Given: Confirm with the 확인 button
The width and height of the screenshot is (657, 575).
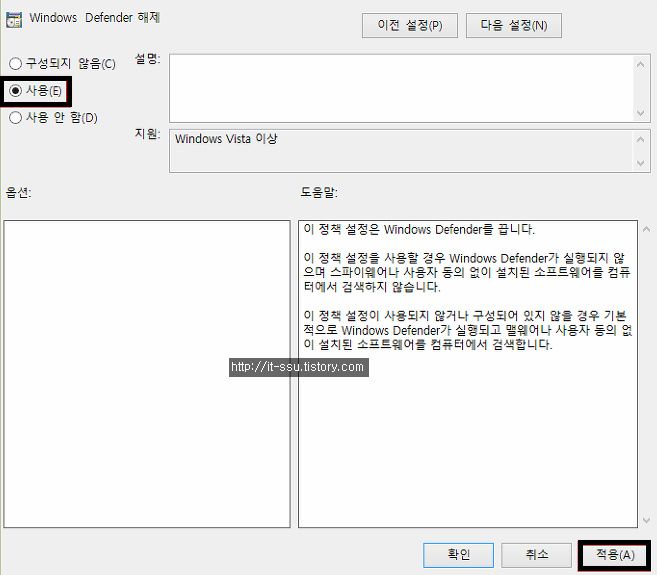Looking at the screenshot, I should coord(458,555).
